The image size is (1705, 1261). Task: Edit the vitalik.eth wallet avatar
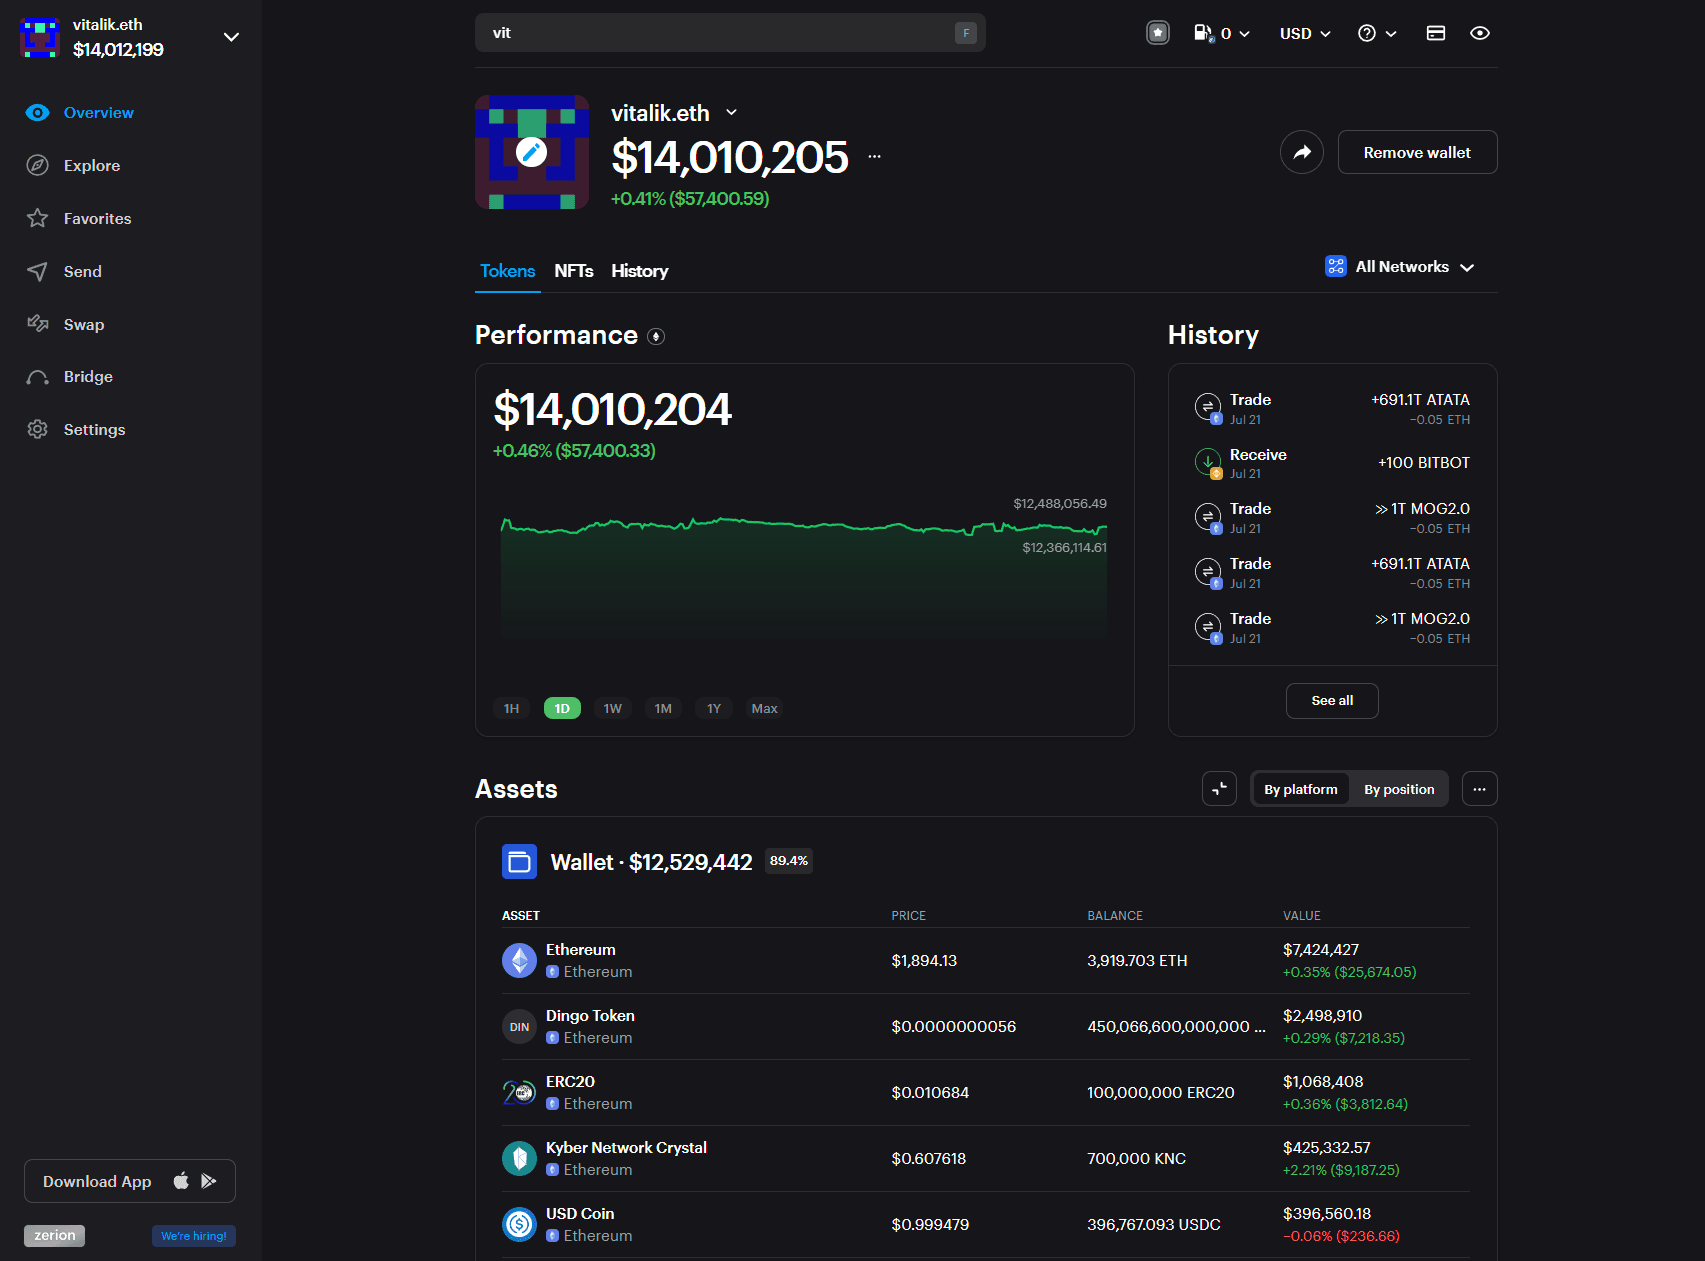[x=532, y=152]
